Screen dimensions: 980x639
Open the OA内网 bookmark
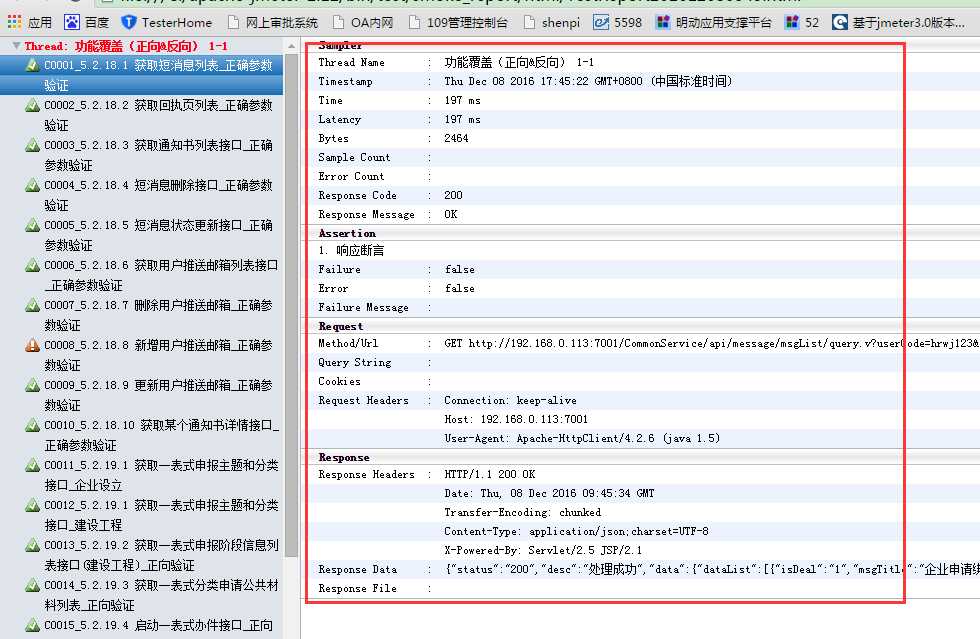[x=363, y=23]
